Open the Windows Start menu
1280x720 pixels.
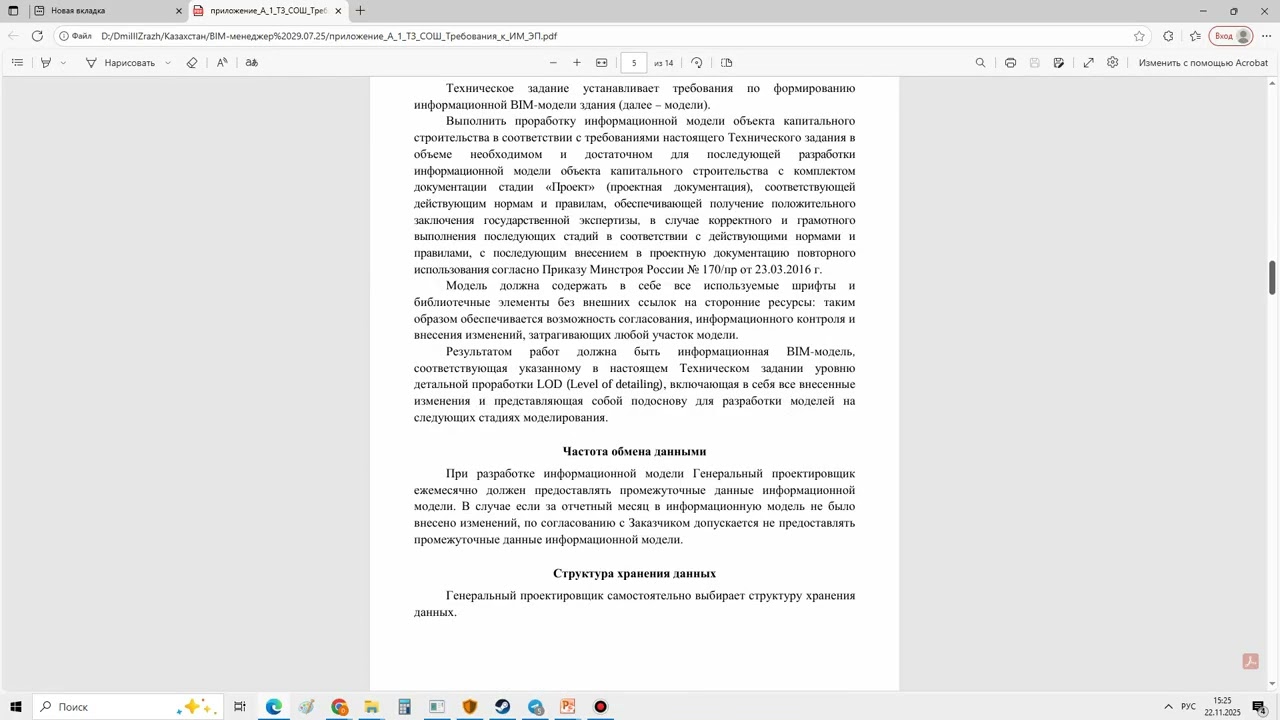(15, 707)
